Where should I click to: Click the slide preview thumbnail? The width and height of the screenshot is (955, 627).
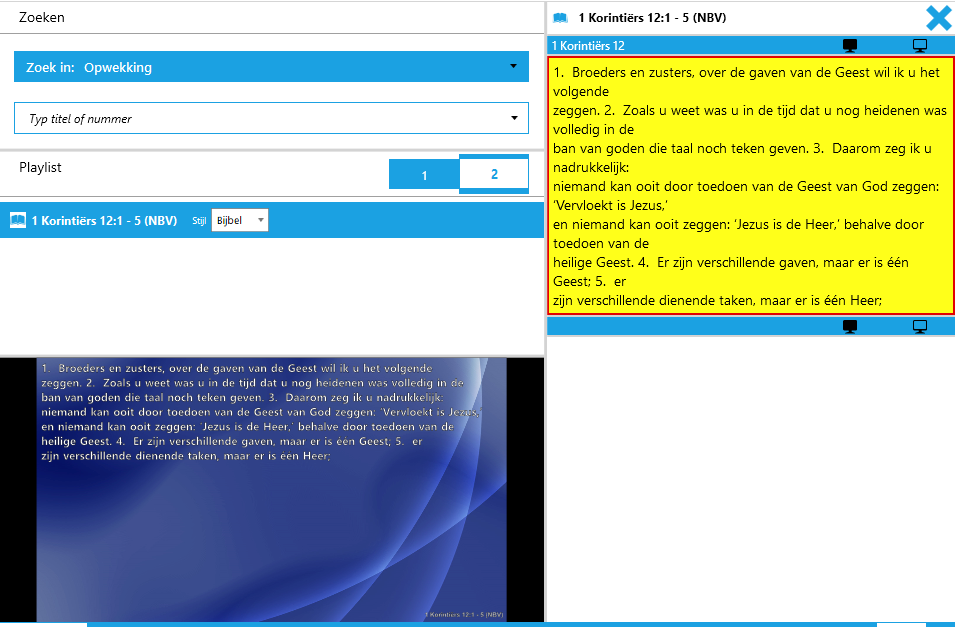[272, 490]
